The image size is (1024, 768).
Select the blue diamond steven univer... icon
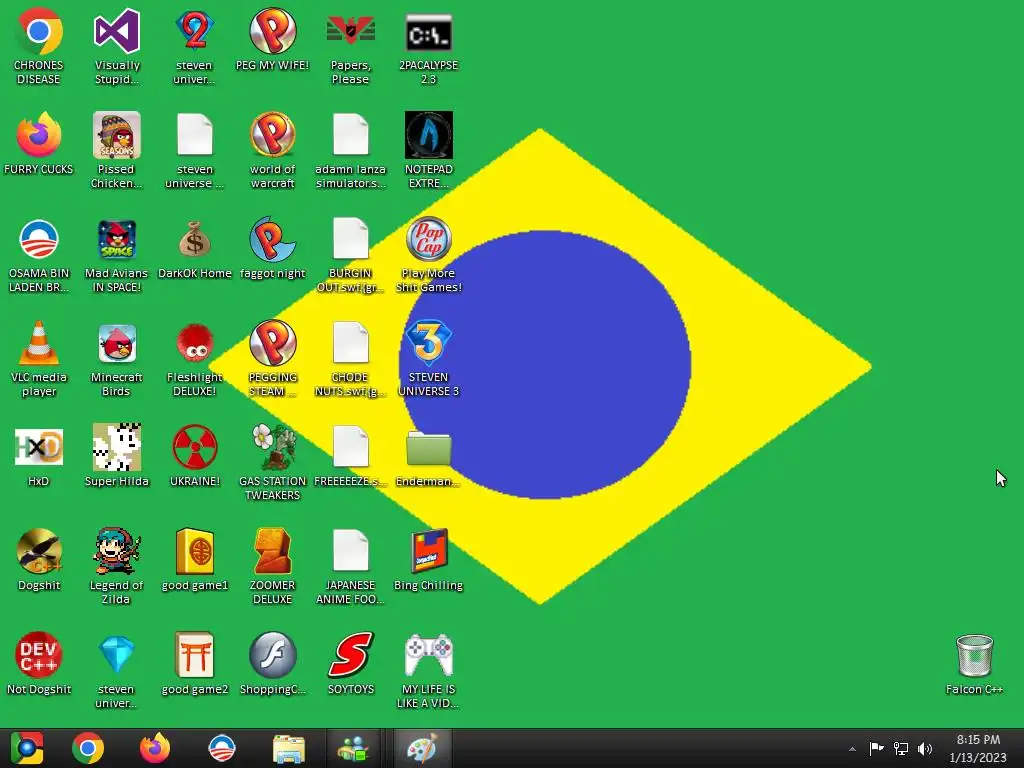(x=117, y=656)
